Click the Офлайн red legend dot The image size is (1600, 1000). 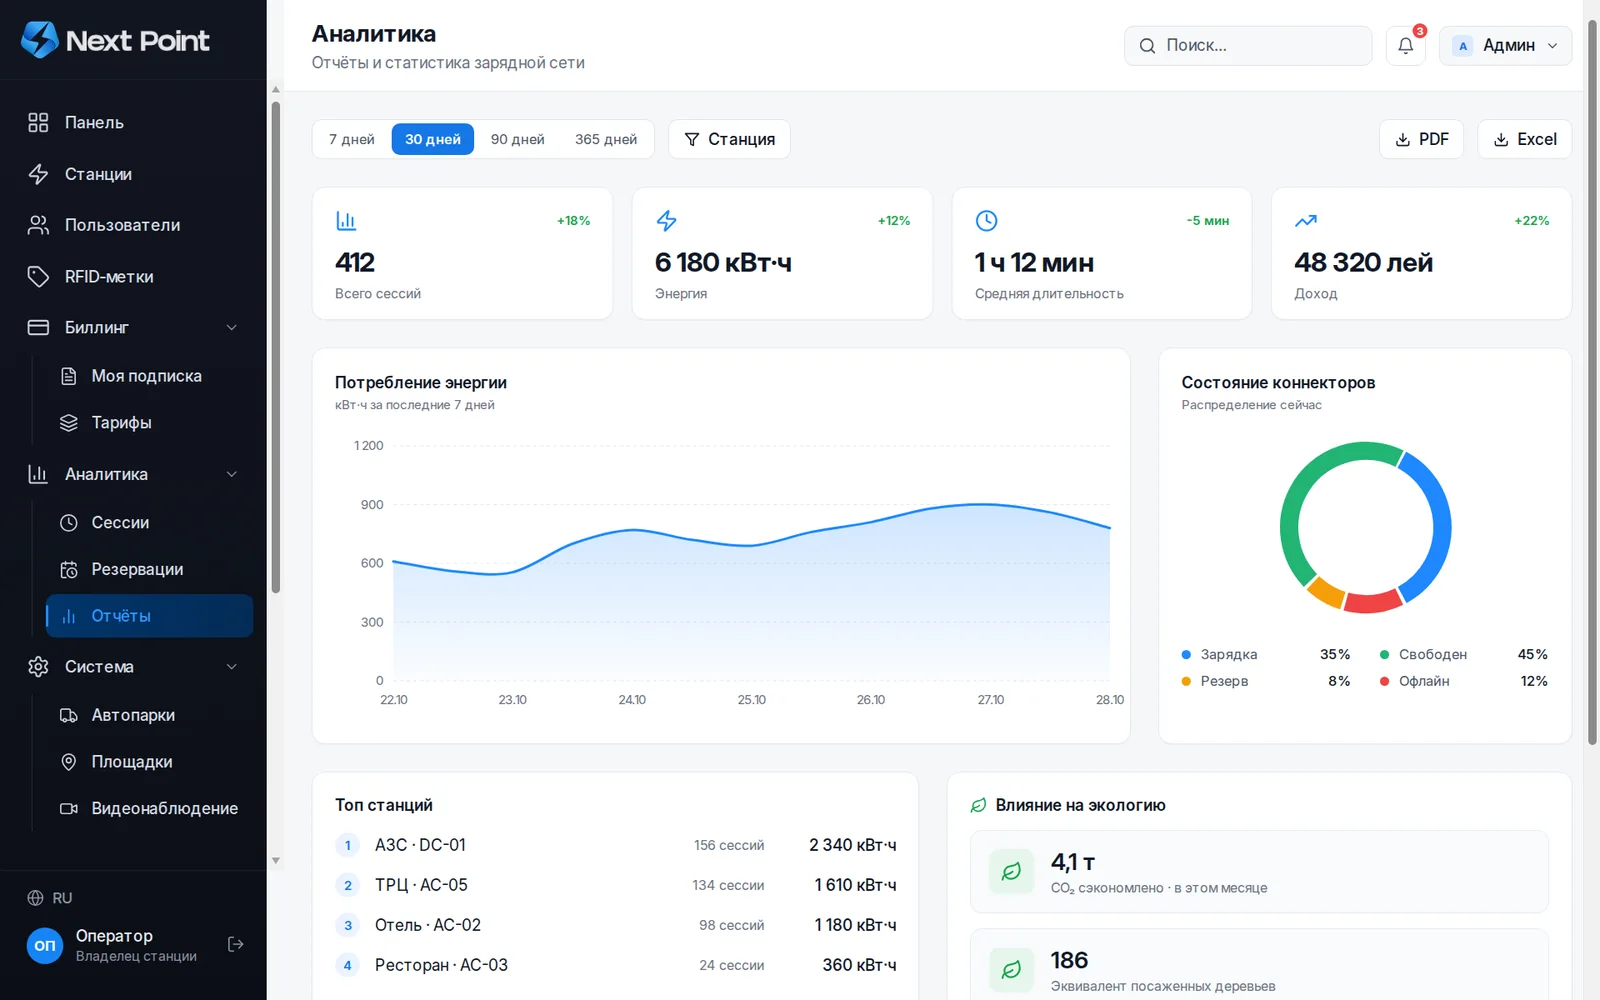click(1385, 681)
